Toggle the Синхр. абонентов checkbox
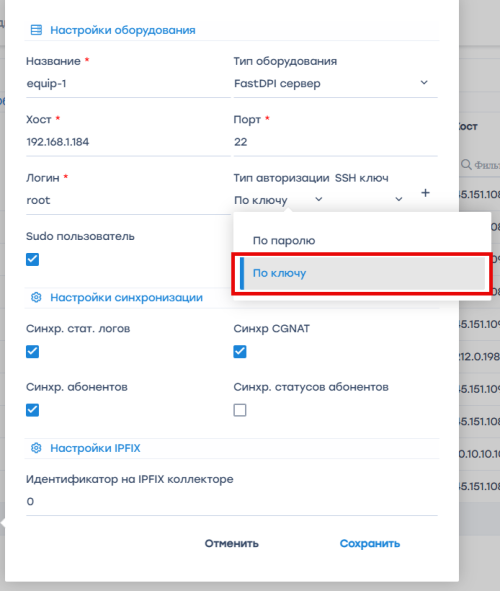 [x=32, y=410]
